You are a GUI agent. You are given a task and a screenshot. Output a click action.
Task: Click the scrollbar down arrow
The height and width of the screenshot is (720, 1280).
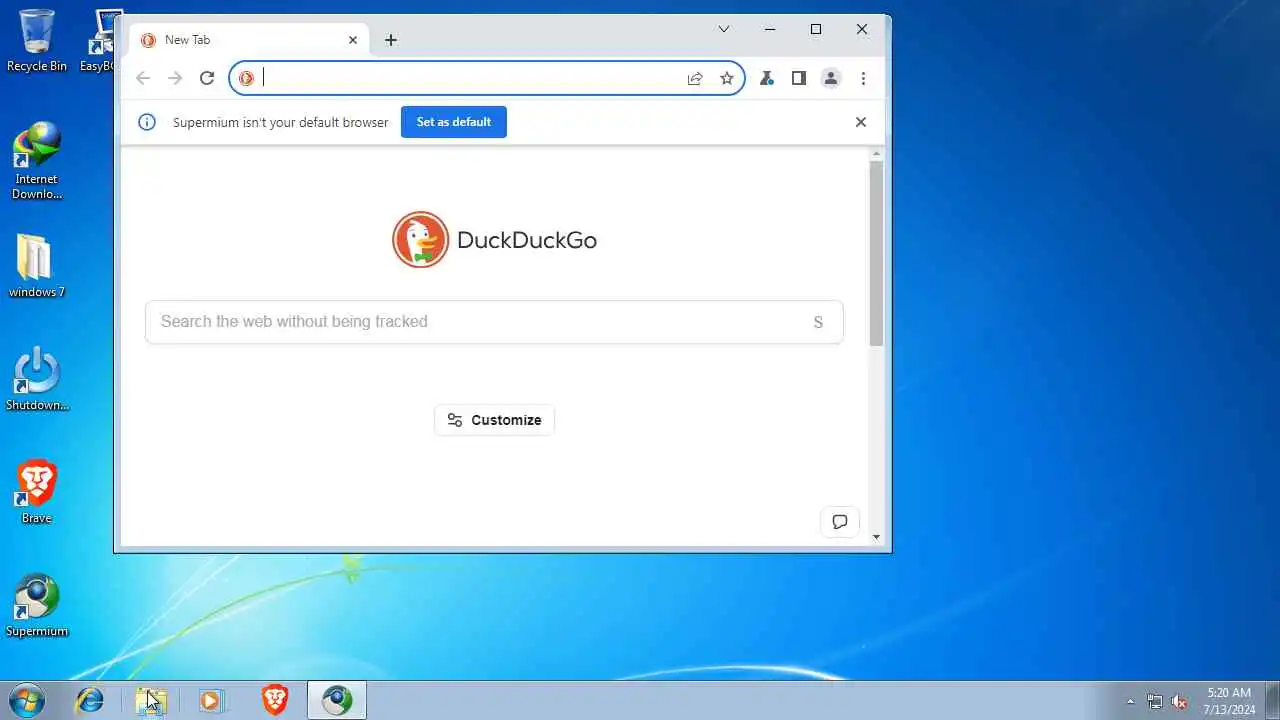[x=877, y=538]
